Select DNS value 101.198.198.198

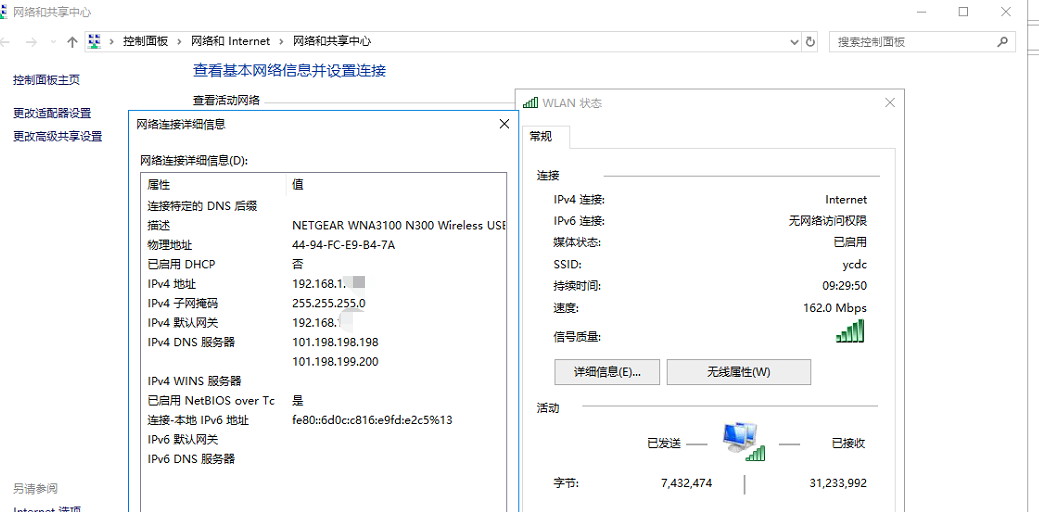coord(335,342)
